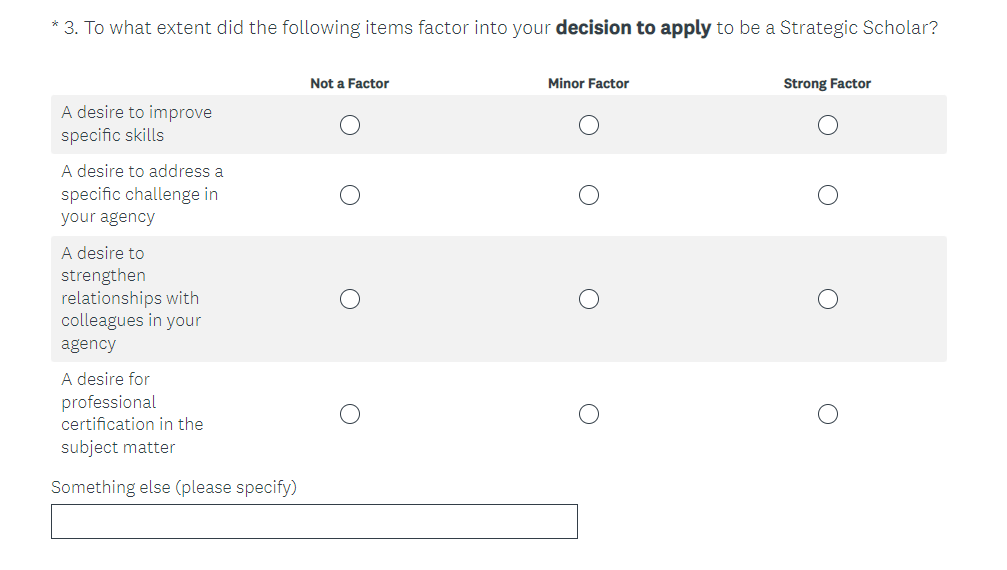Image resolution: width=1007 pixels, height=570 pixels.
Task: Click the 'Something else (please specify)' label
Action: pyautogui.click(x=174, y=487)
